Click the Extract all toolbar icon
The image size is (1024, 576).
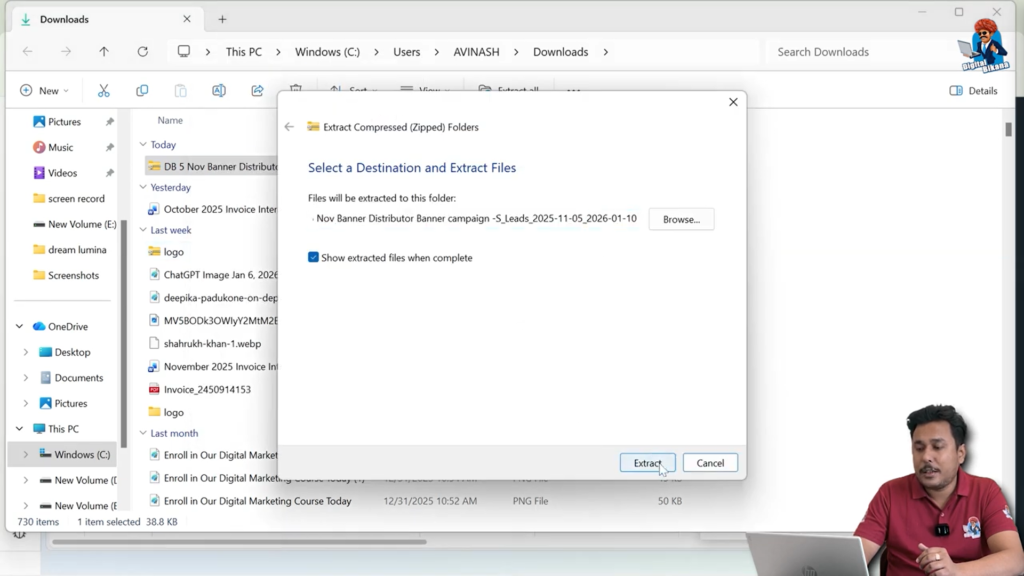(x=510, y=90)
